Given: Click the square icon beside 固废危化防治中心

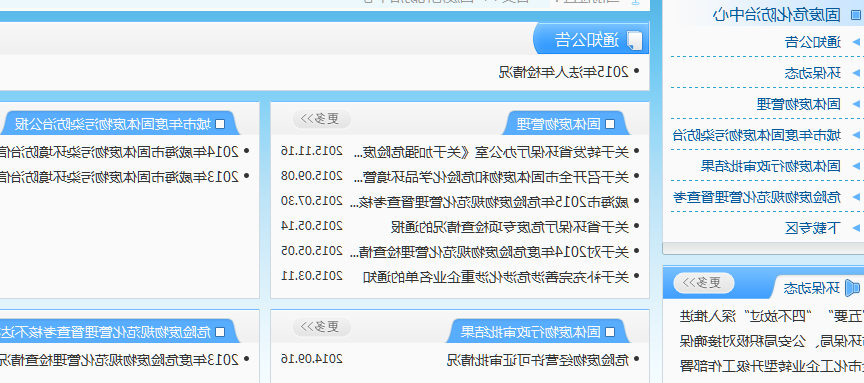Looking at the screenshot, I should tap(855, 15).
